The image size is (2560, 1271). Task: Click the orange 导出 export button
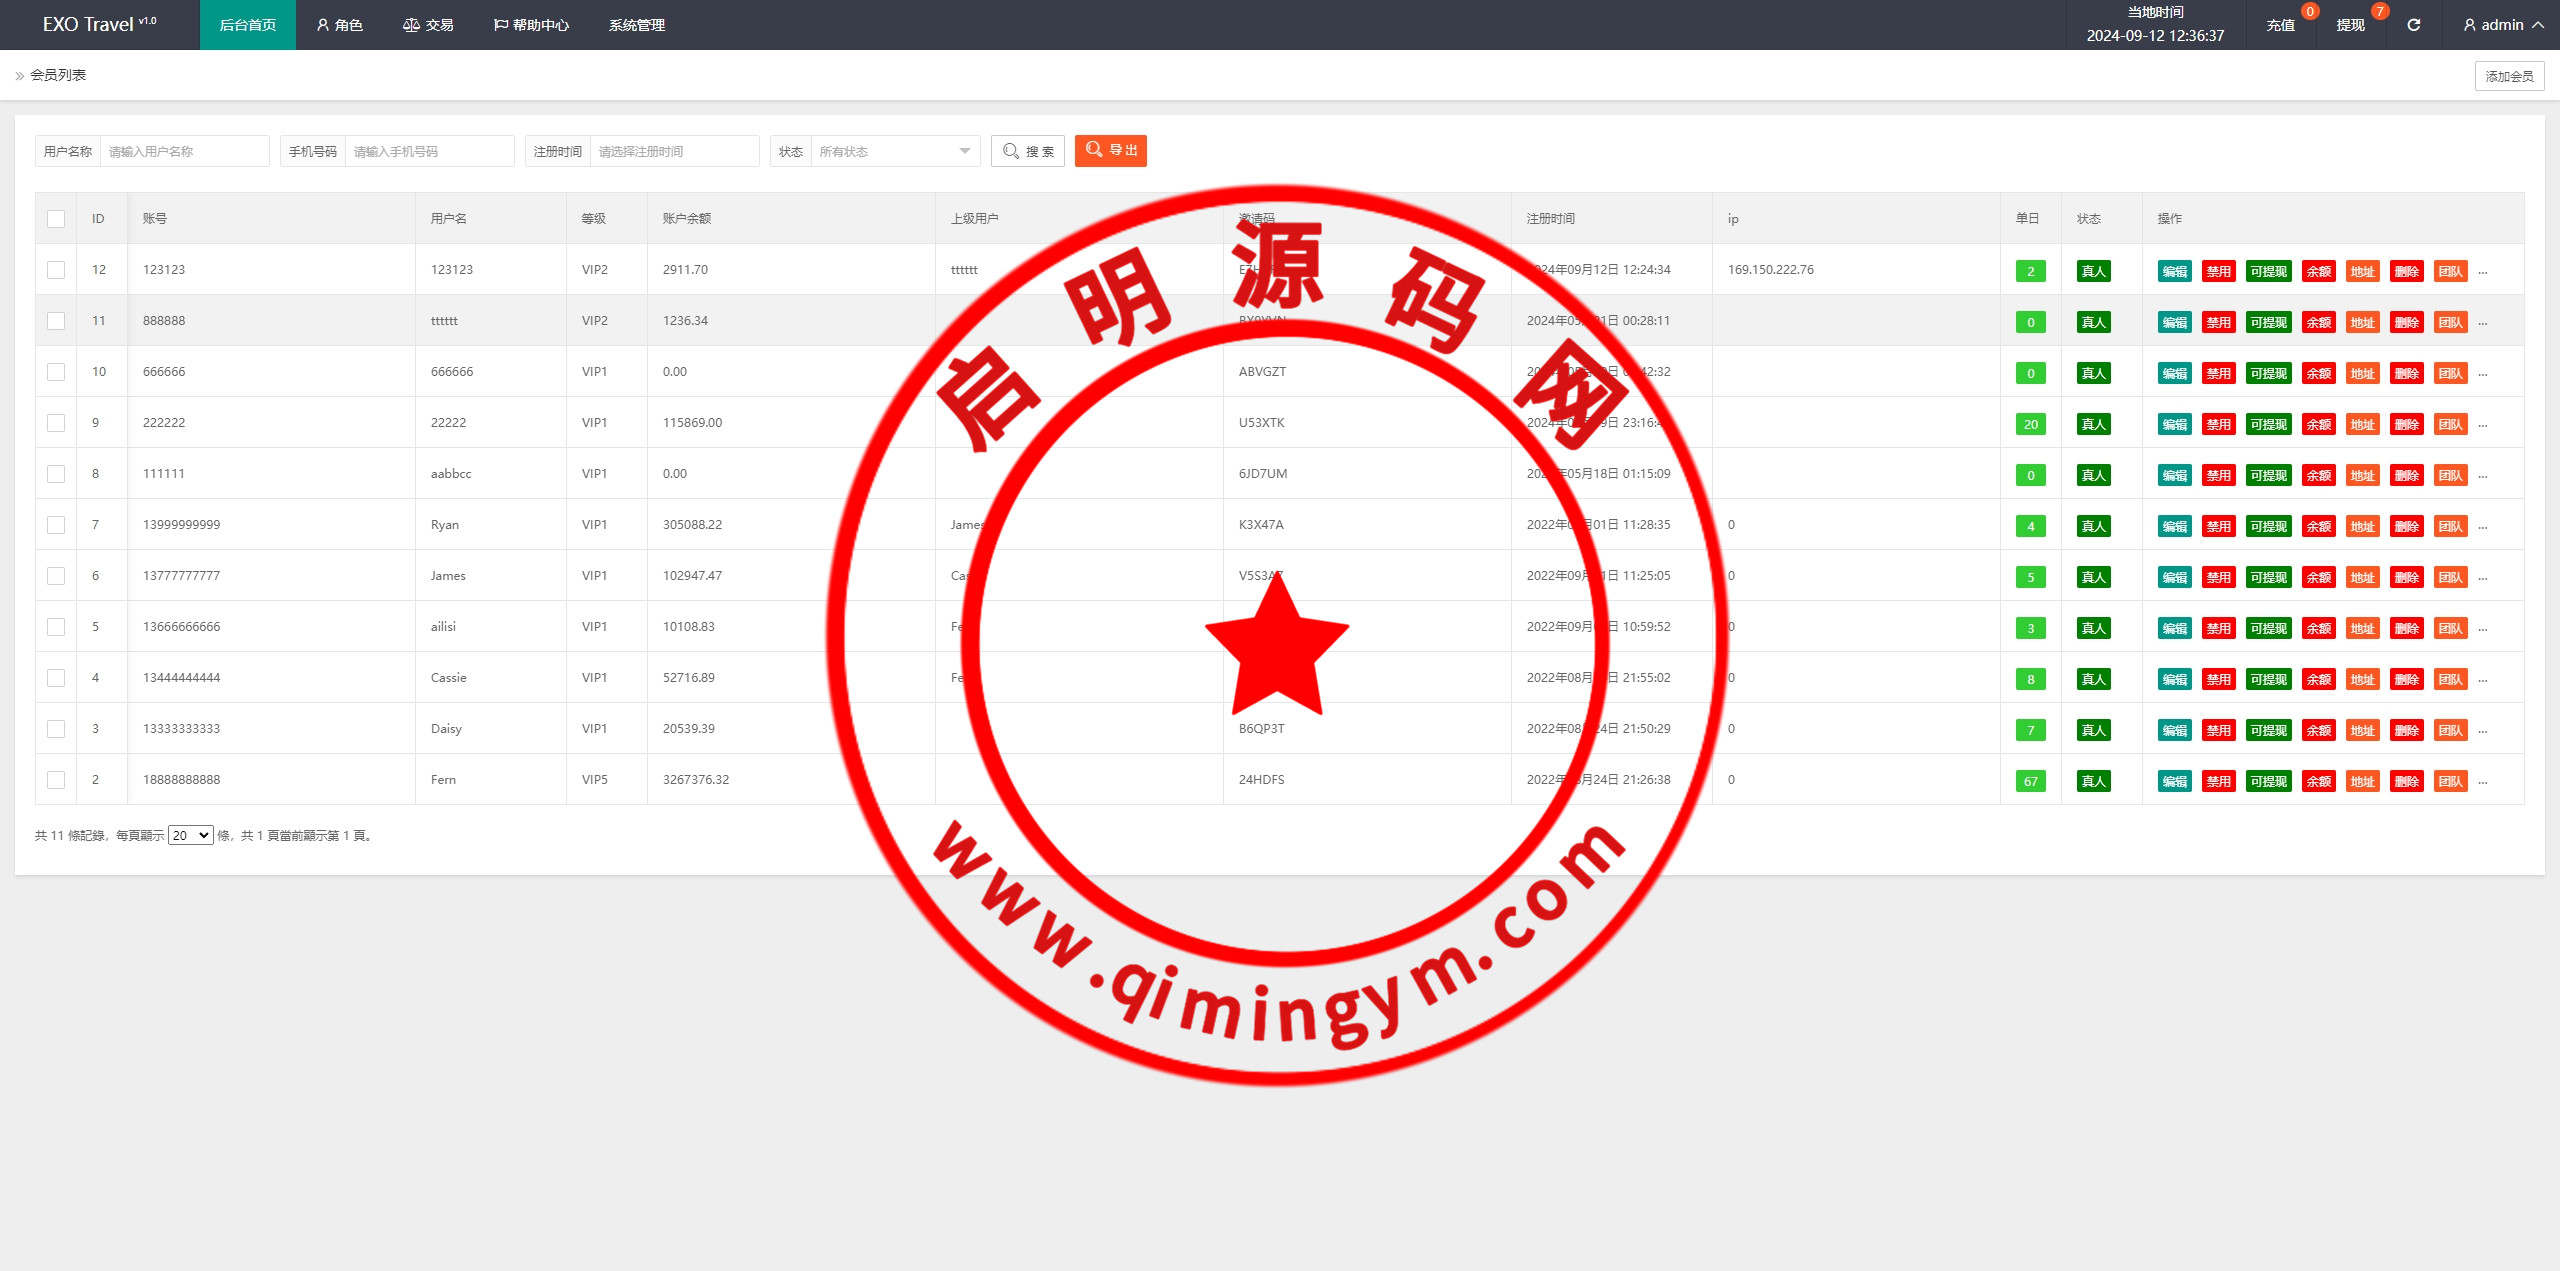tap(1111, 150)
